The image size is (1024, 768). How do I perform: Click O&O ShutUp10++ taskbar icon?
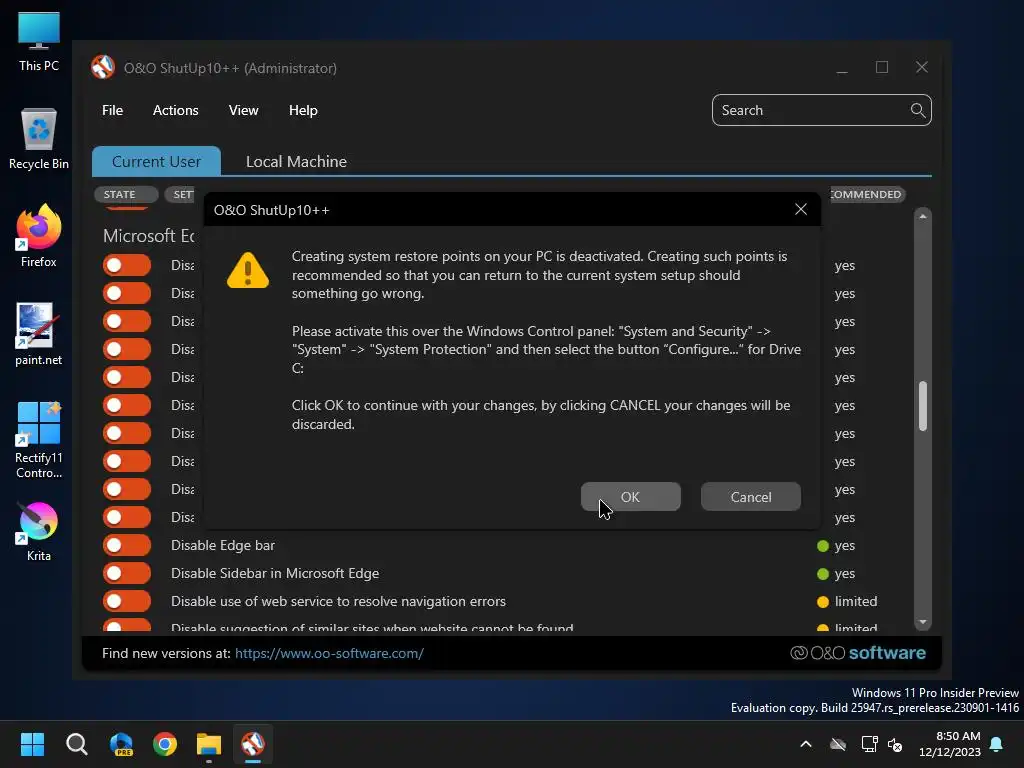[x=253, y=744]
